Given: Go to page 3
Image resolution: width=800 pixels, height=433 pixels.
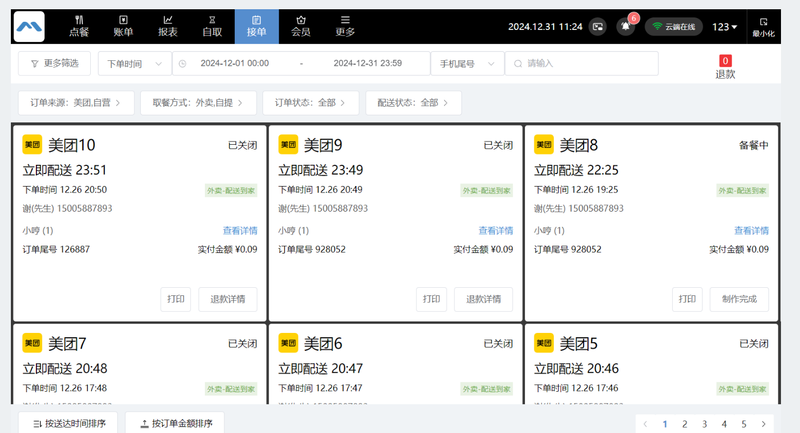Looking at the screenshot, I should (704, 424).
